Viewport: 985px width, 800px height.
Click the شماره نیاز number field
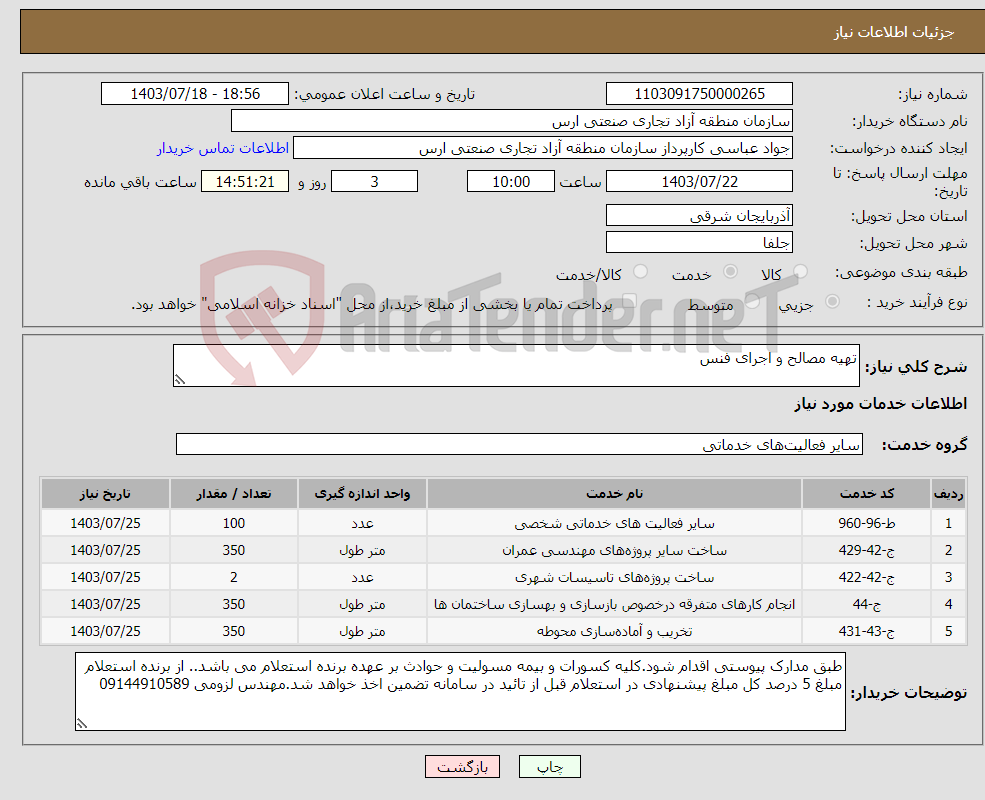[x=699, y=94]
